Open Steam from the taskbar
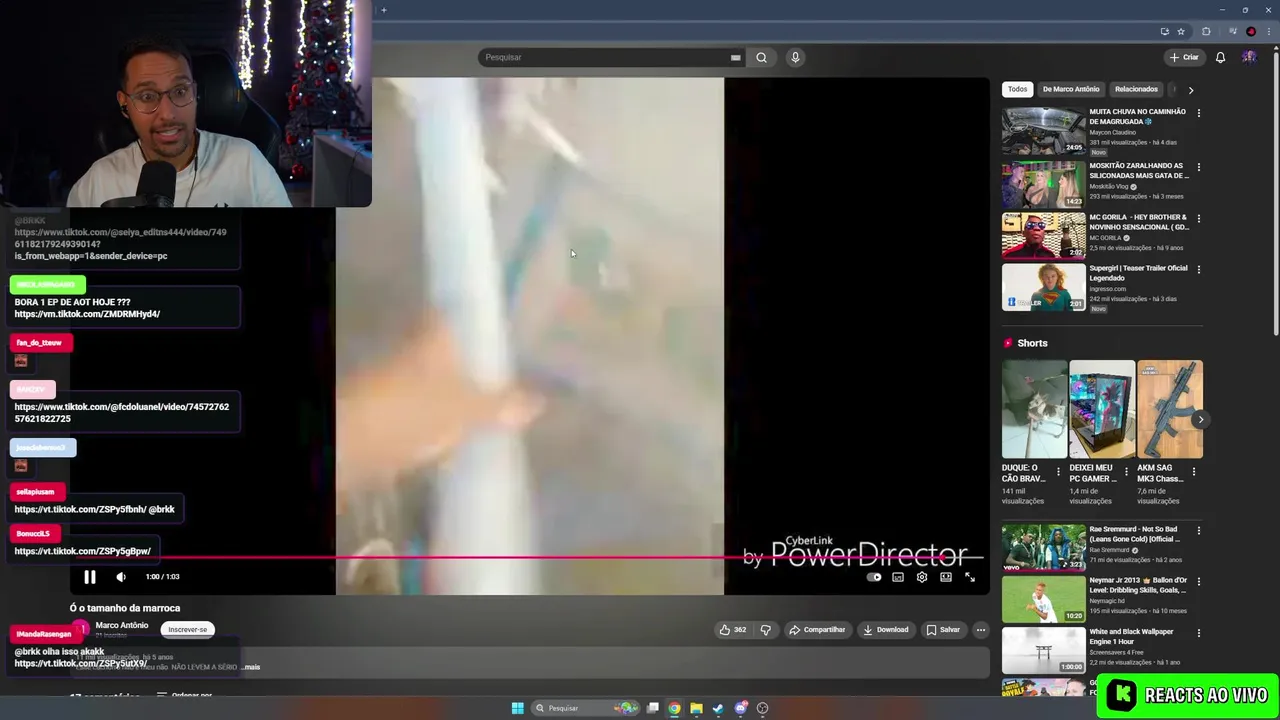This screenshot has width=1280, height=720. coord(718,708)
